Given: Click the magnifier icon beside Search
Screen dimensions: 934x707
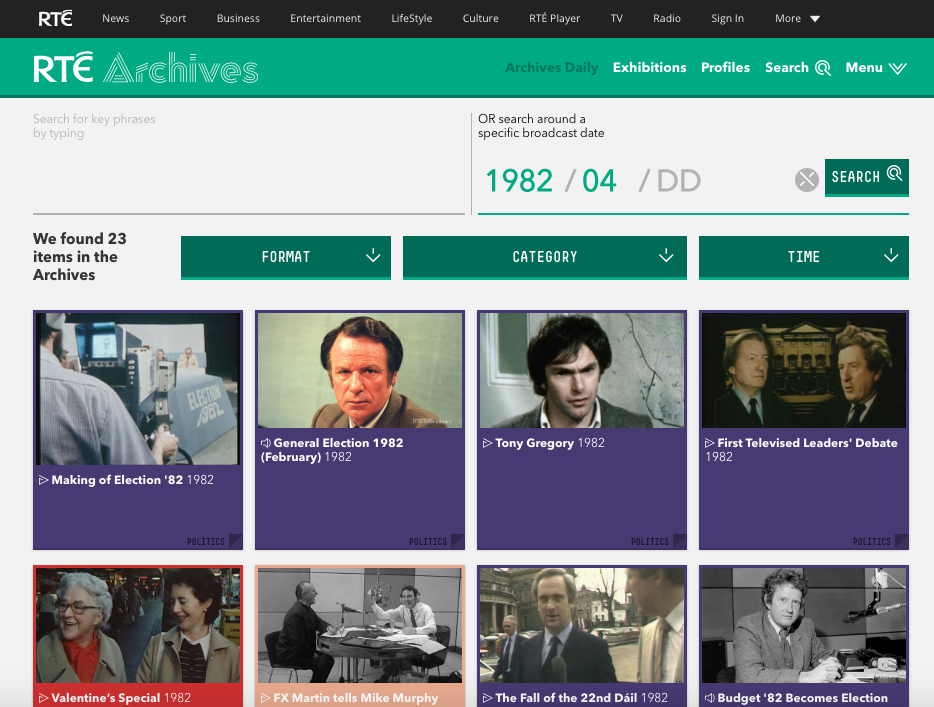Looking at the screenshot, I should (823, 68).
